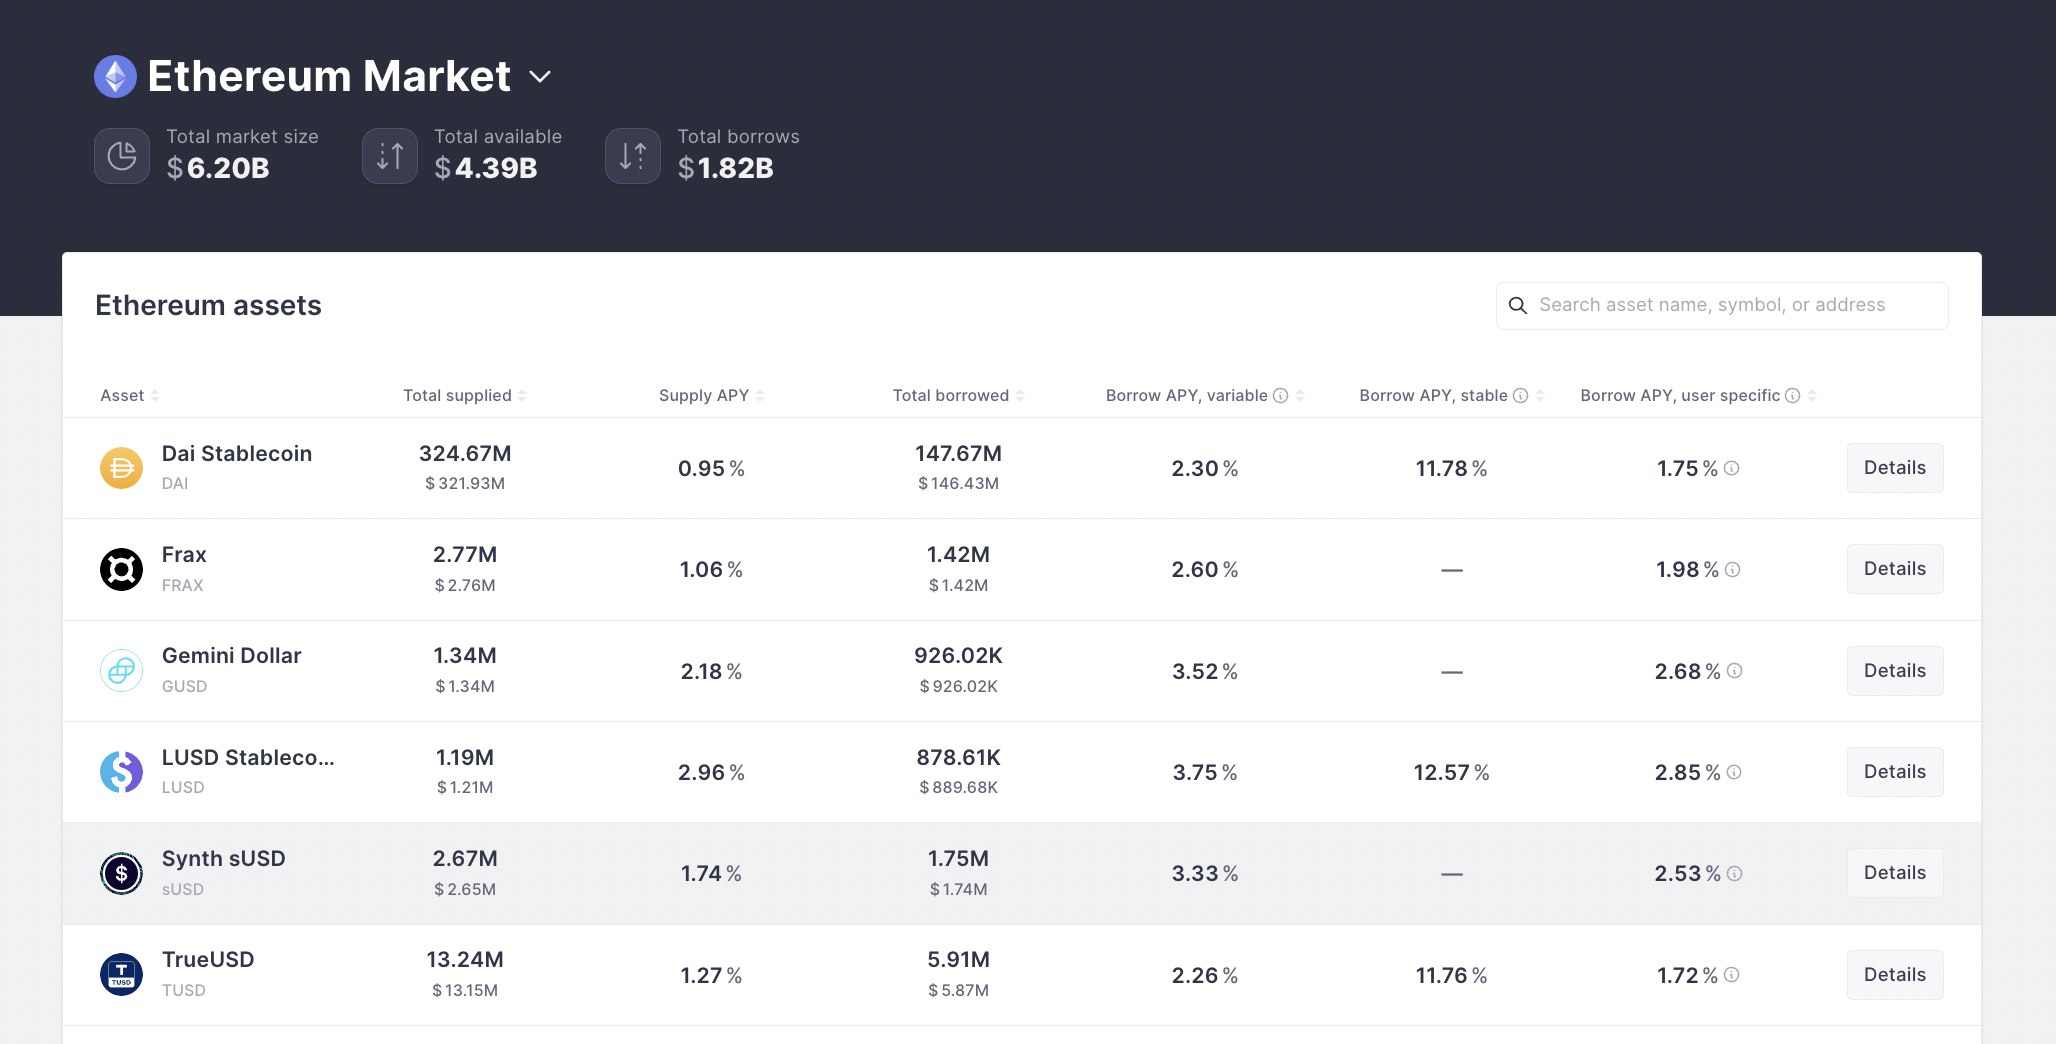The image size is (2056, 1044).
Task: Click the Frax token icon
Action: [121, 570]
